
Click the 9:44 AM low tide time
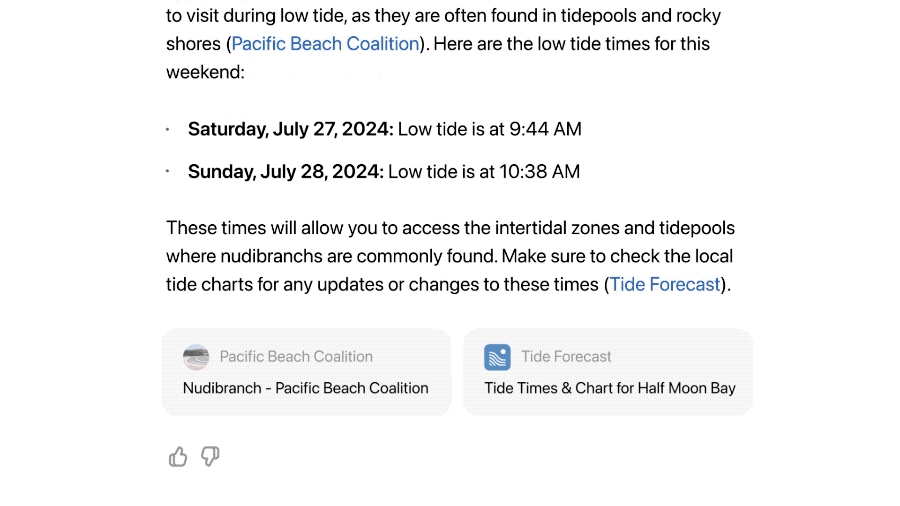point(545,129)
